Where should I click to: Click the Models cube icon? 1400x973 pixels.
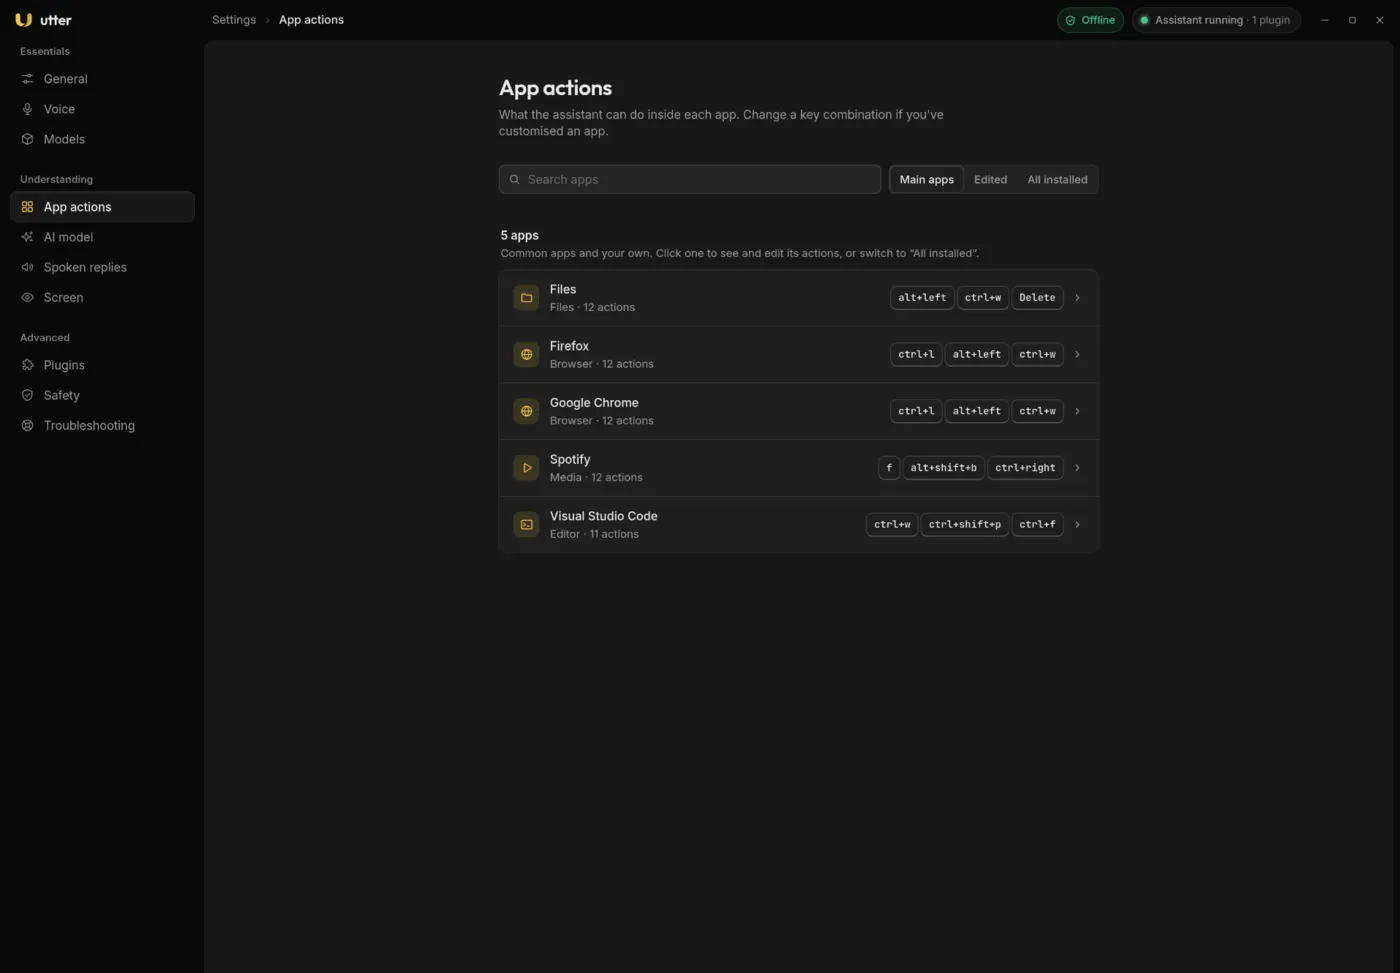[28, 139]
